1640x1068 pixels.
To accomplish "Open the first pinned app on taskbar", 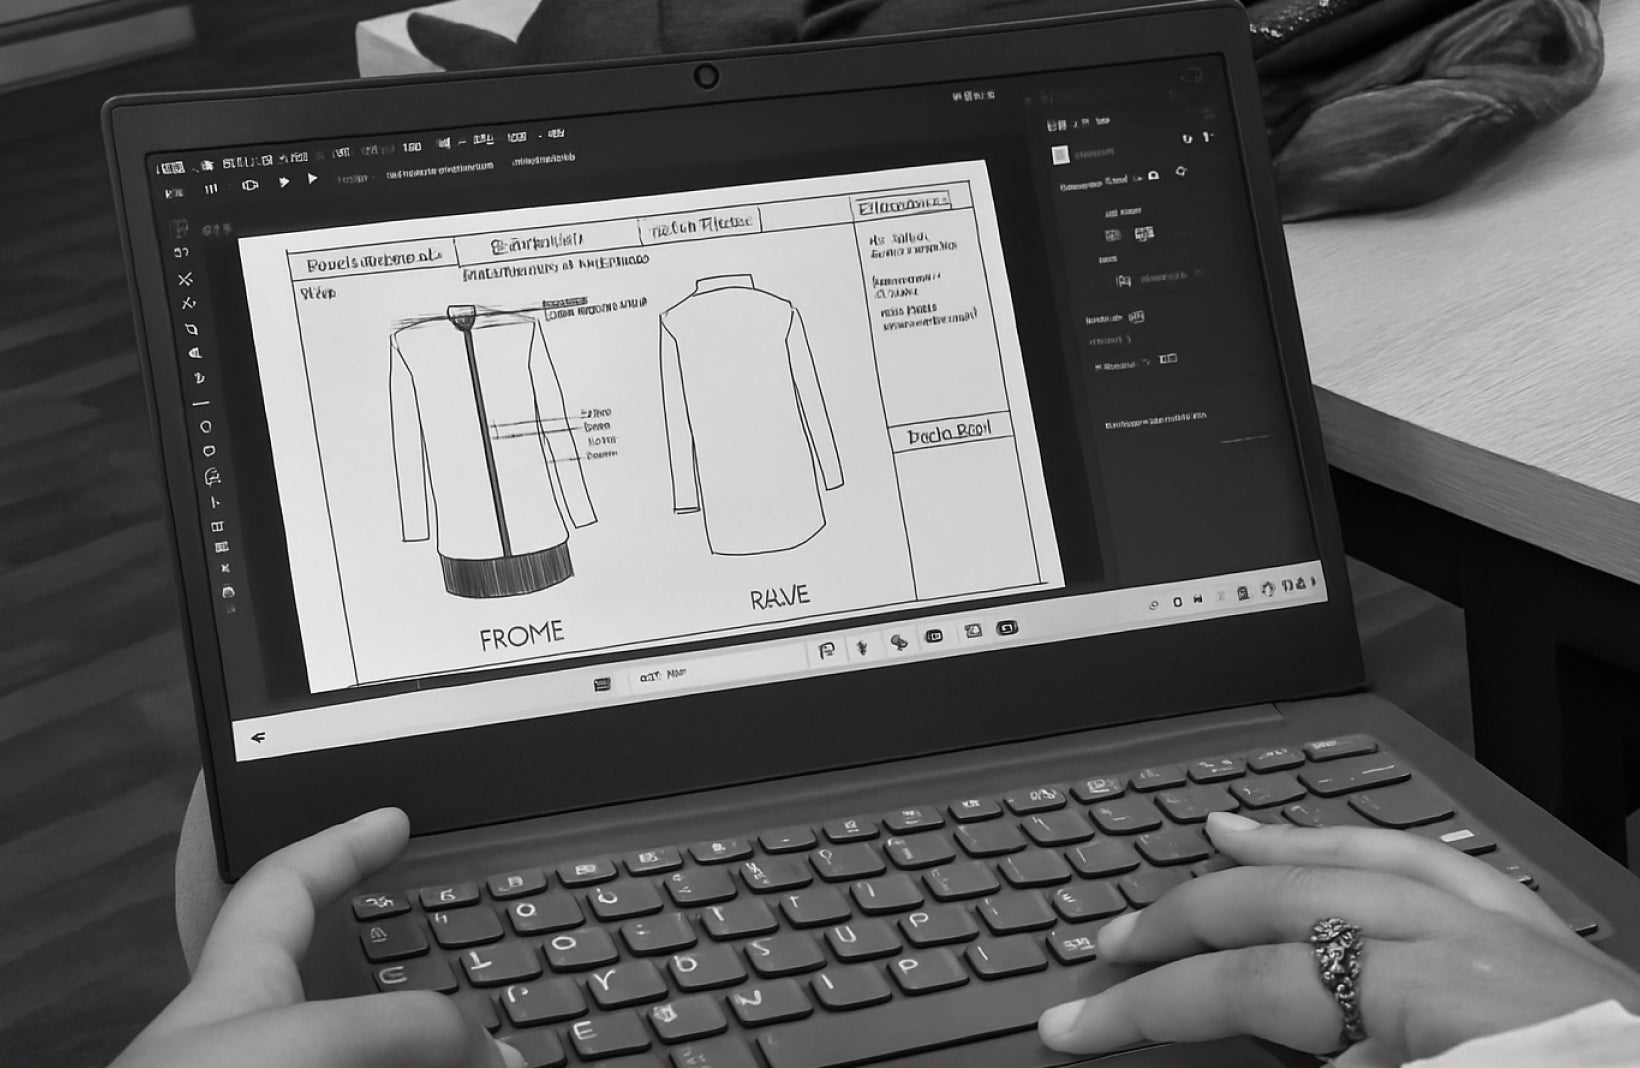I will coord(826,650).
